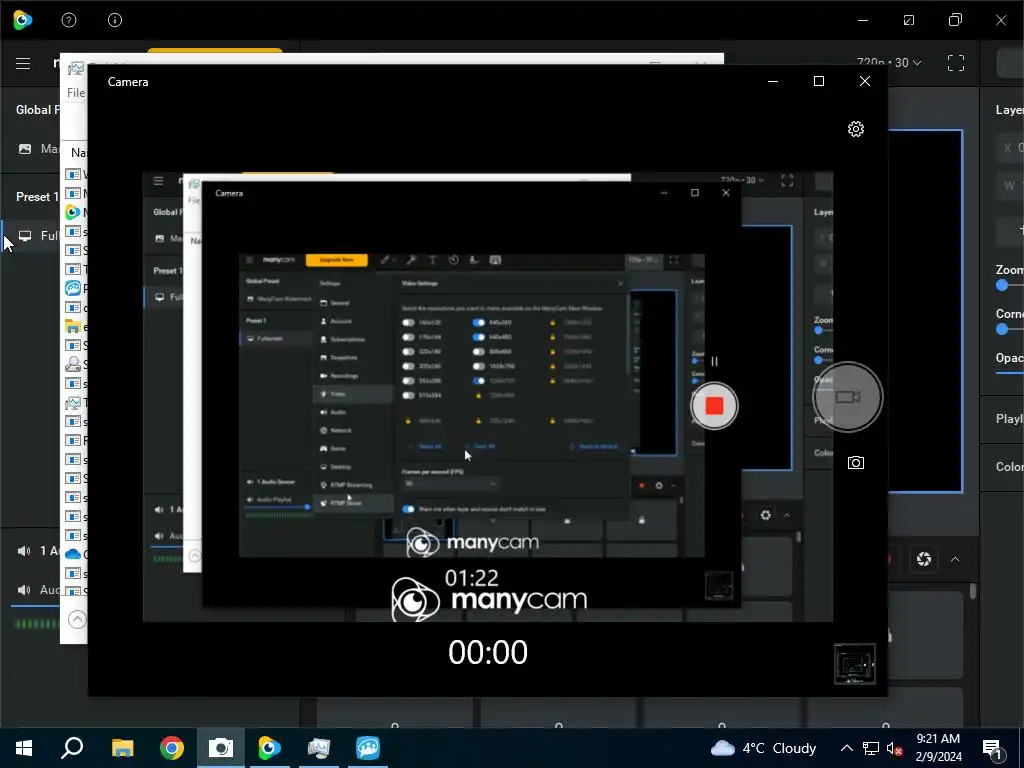Viewport: 1024px width, 768px height.
Task: Open notification center icon
Action: tap(993, 748)
